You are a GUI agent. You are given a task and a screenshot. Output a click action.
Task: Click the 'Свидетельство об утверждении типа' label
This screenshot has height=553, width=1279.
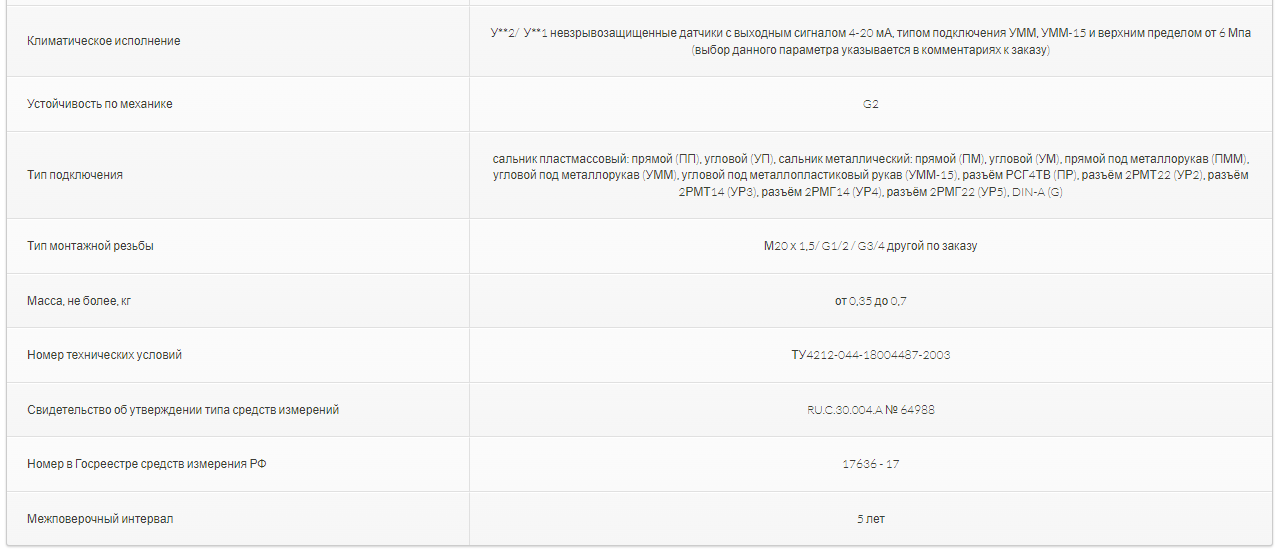point(183,410)
